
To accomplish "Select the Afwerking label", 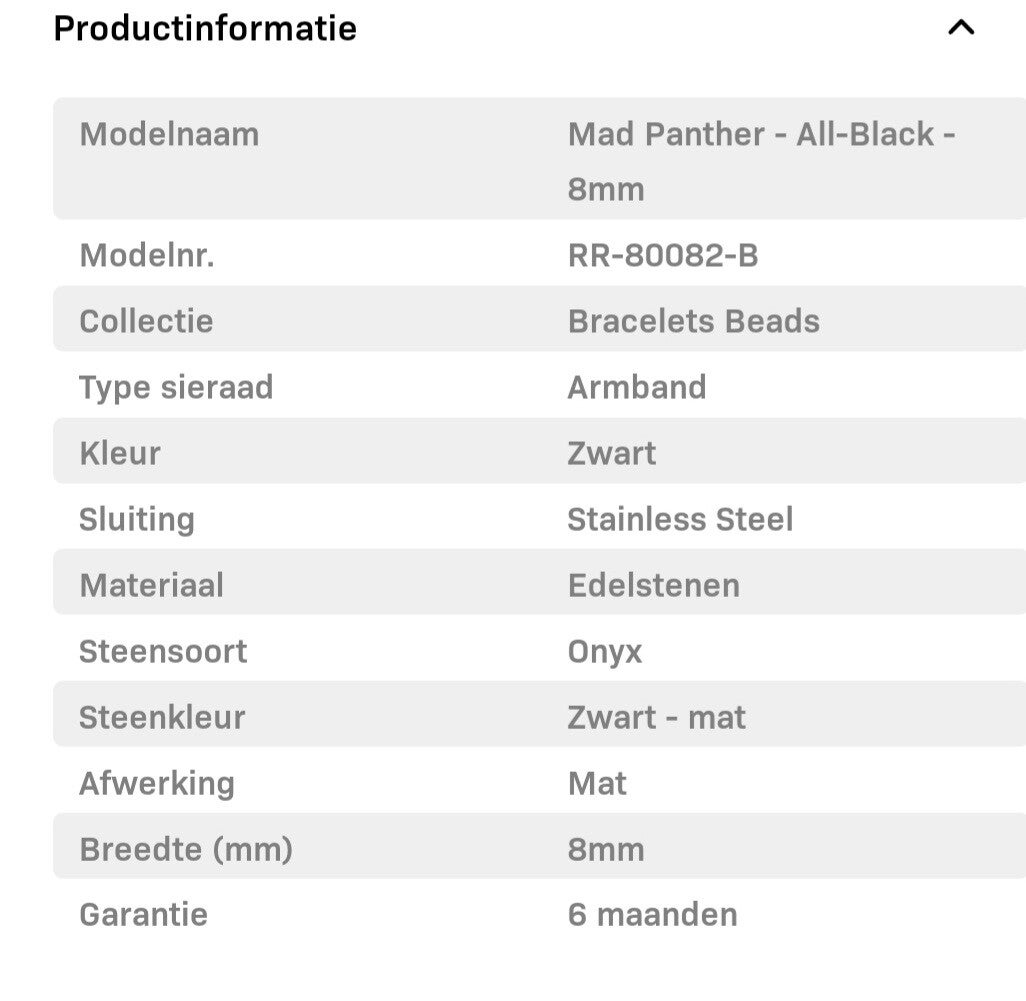I will click(157, 783).
